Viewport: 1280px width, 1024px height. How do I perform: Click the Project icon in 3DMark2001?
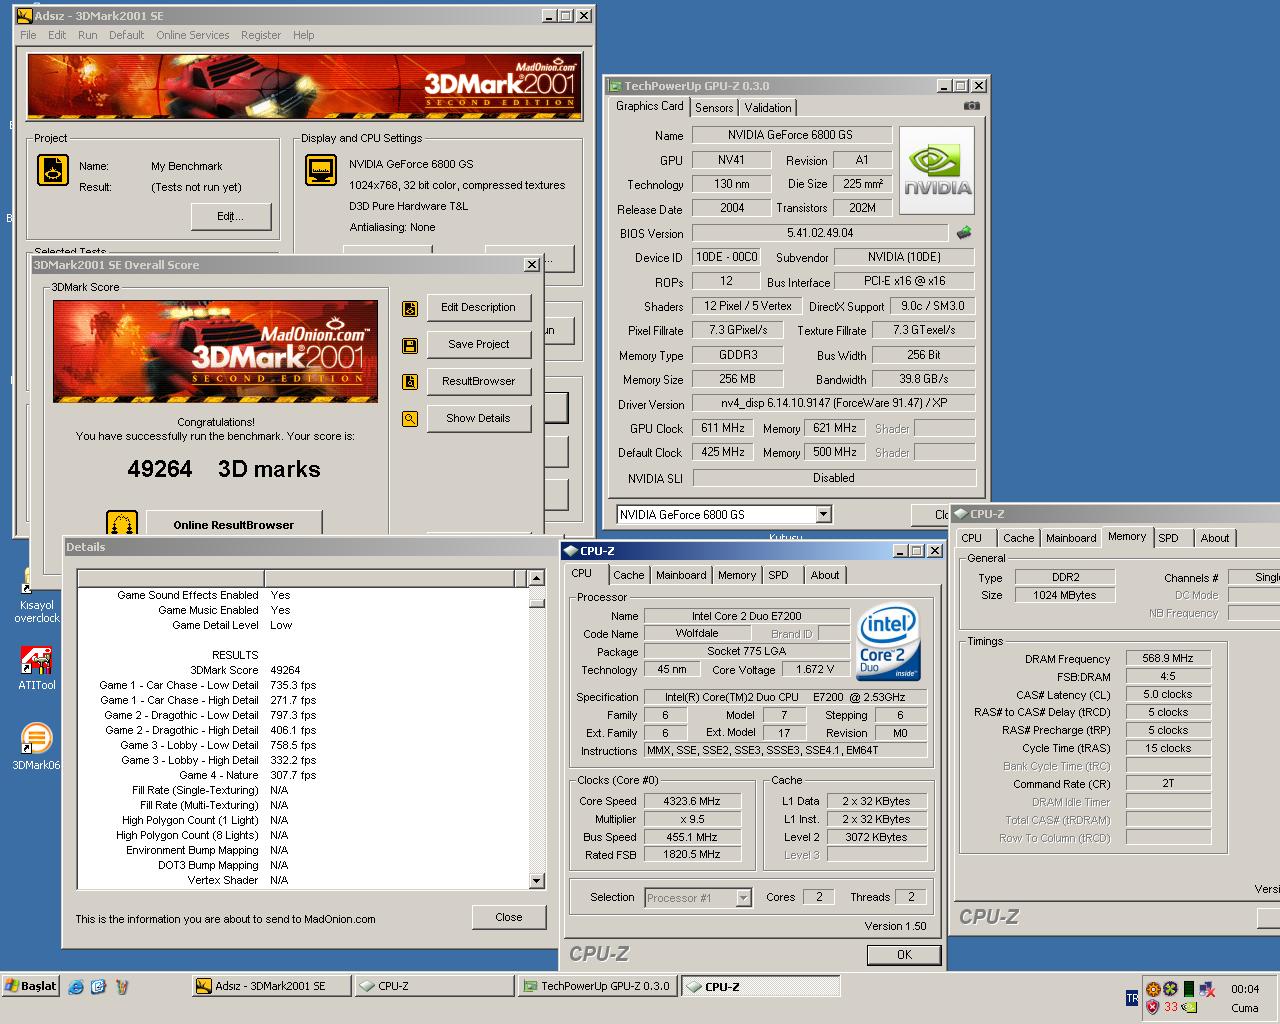click(x=53, y=170)
